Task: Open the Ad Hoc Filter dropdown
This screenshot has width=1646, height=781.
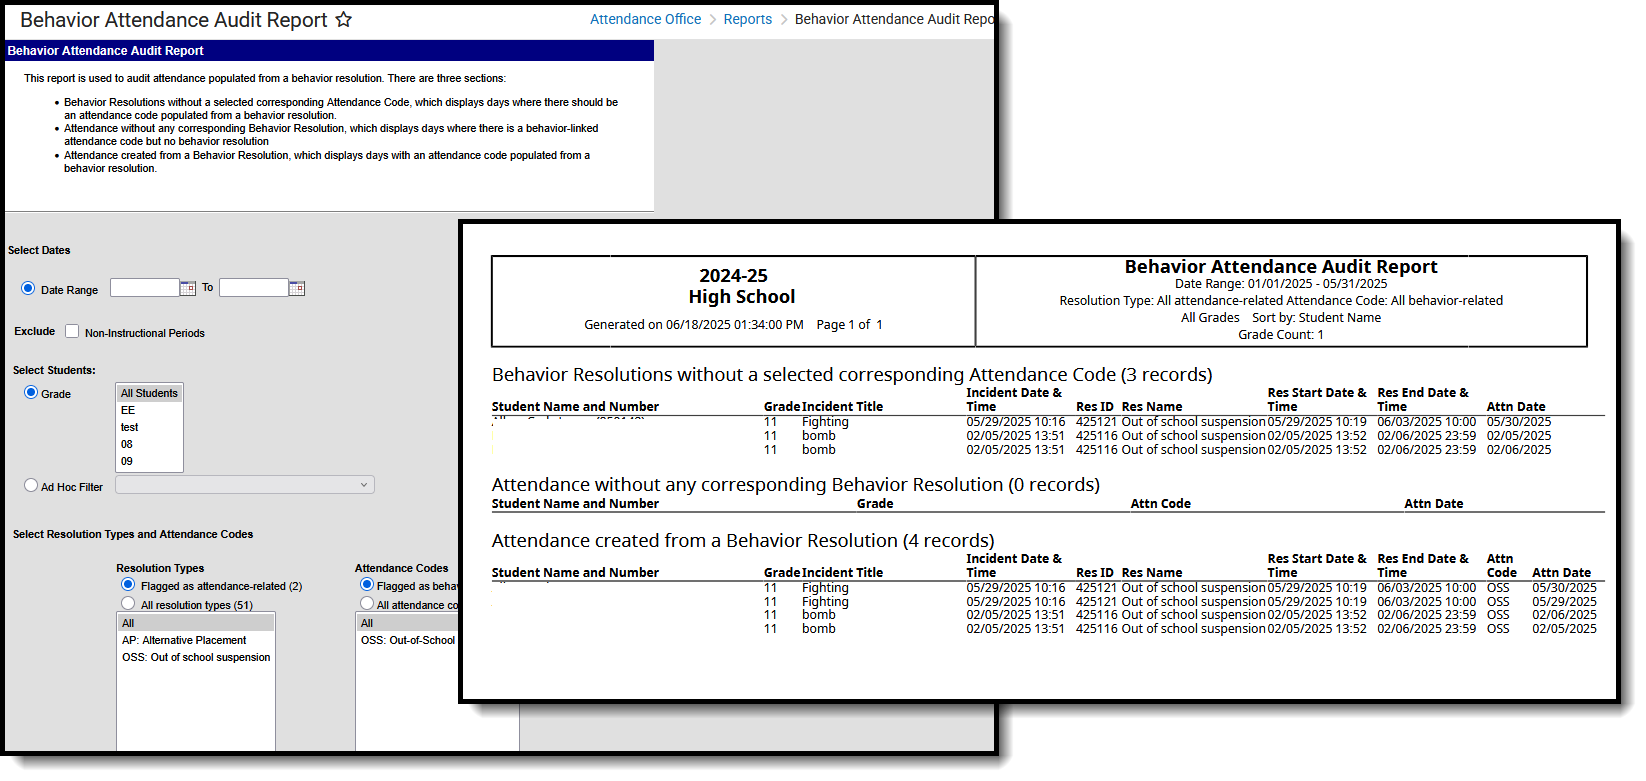Action: coord(245,485)
